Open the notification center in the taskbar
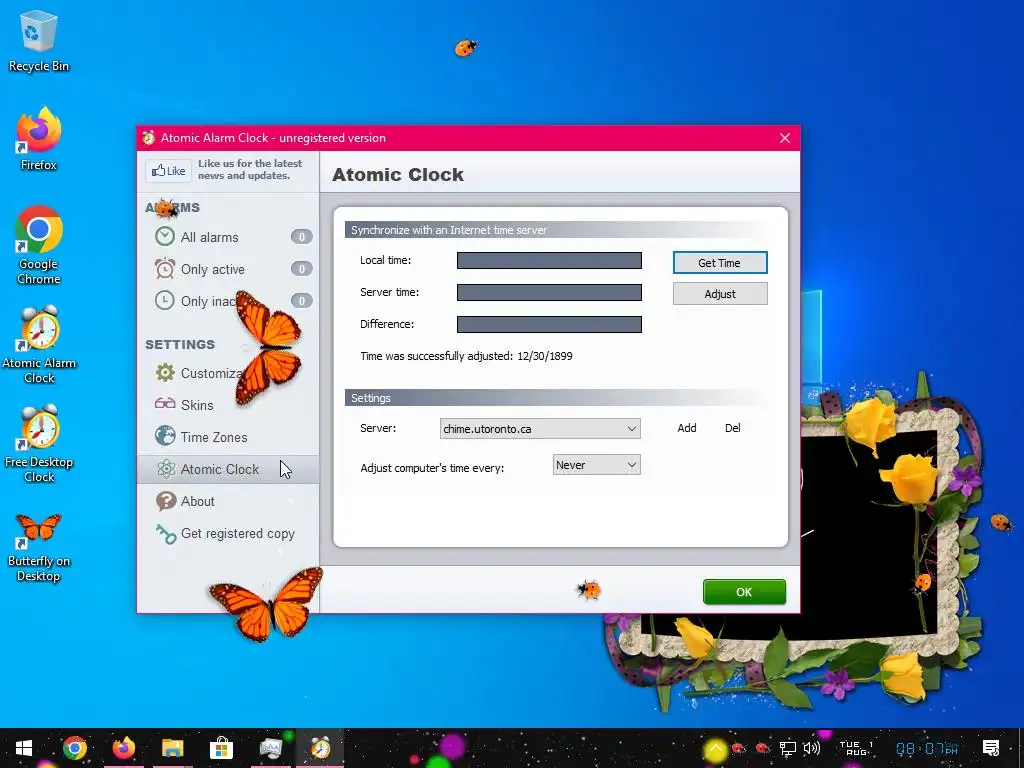1024x768 pixels. (x=991, y=748)
